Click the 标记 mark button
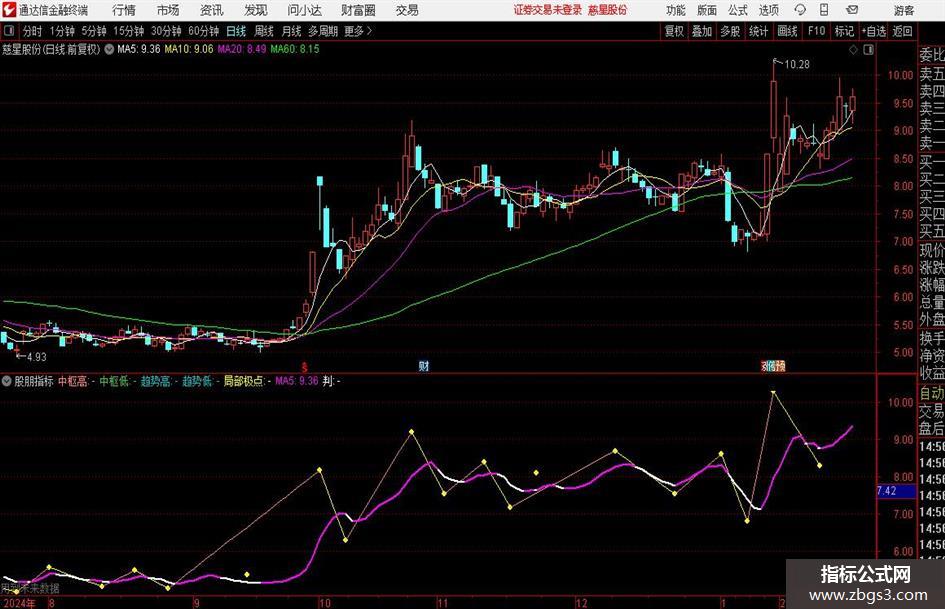This screenshot has width=945, height=609. (x=844, y=31)
